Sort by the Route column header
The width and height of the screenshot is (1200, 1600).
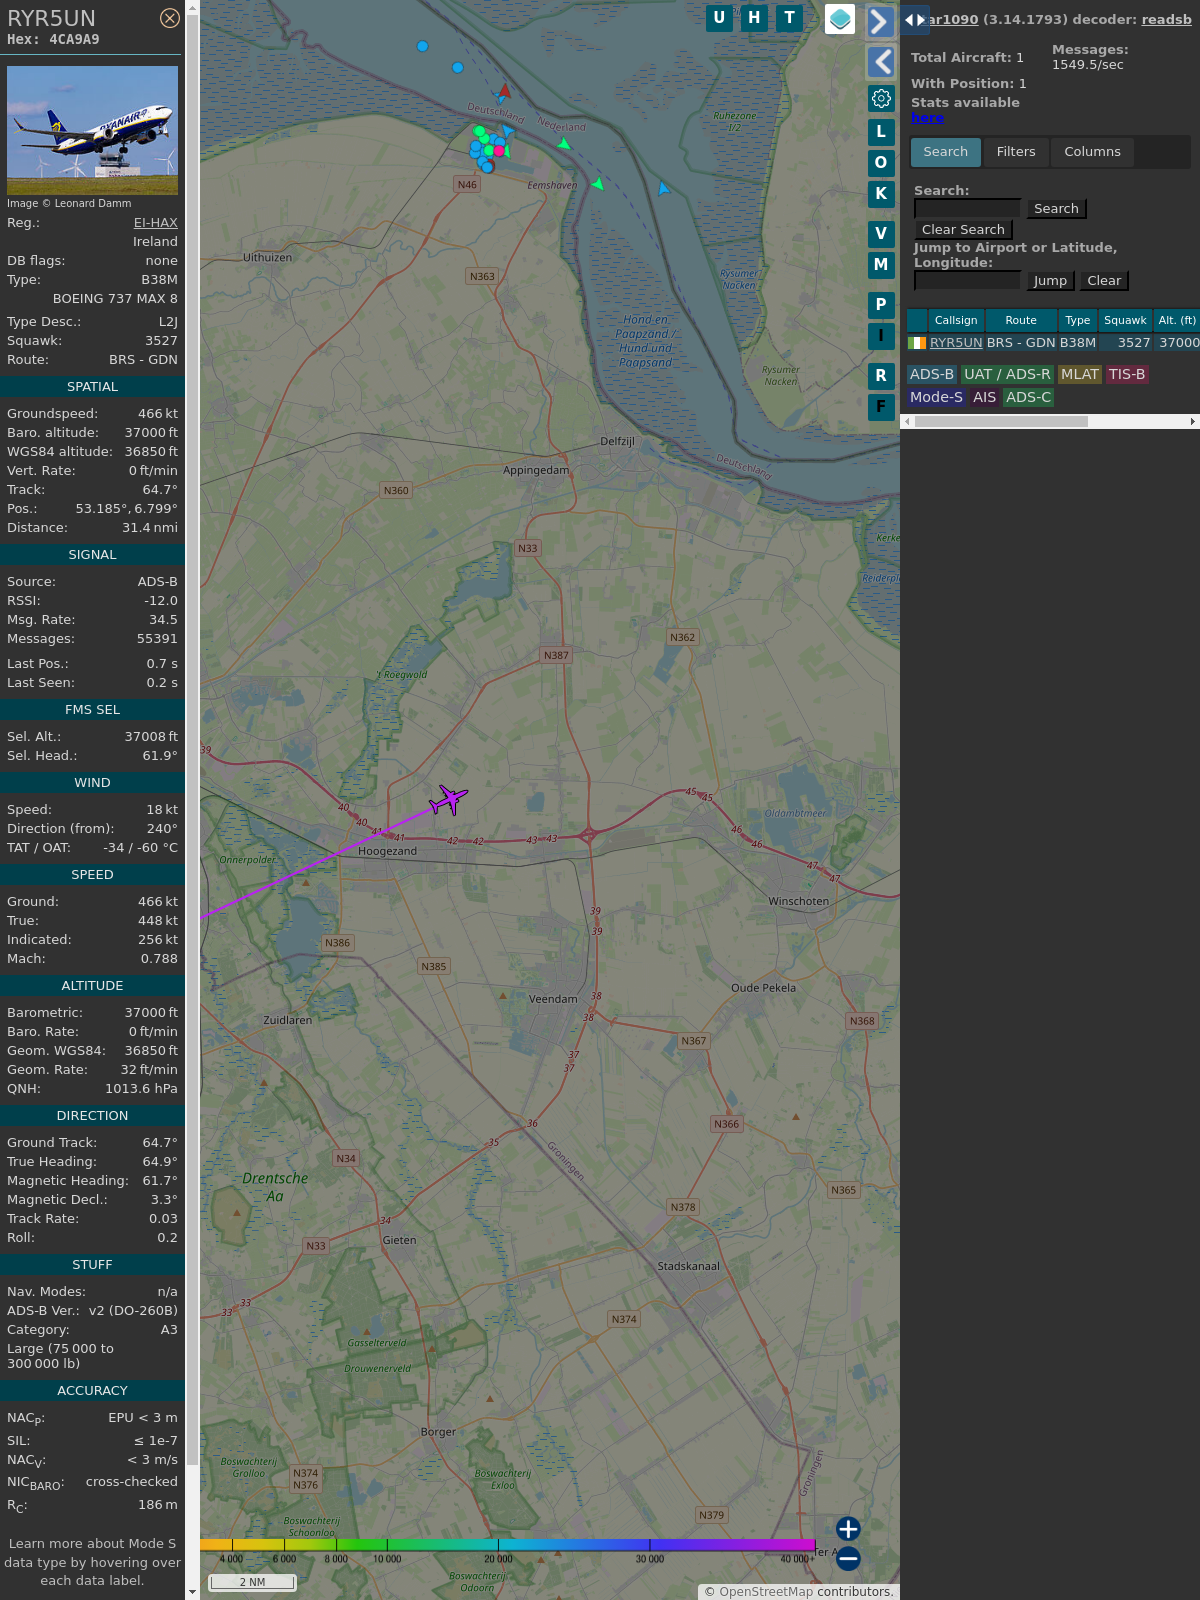click(1021, 321)
